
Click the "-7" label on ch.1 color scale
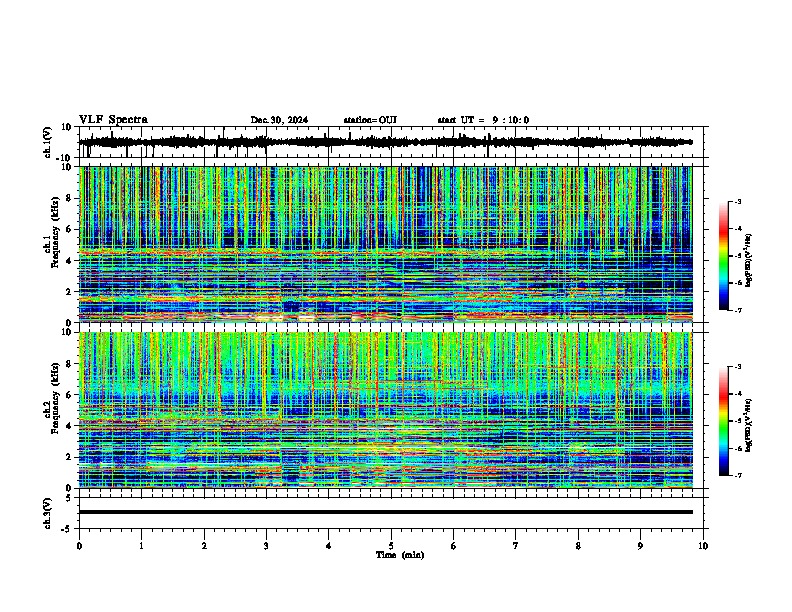pyautogui.click(x=738, y=310)
